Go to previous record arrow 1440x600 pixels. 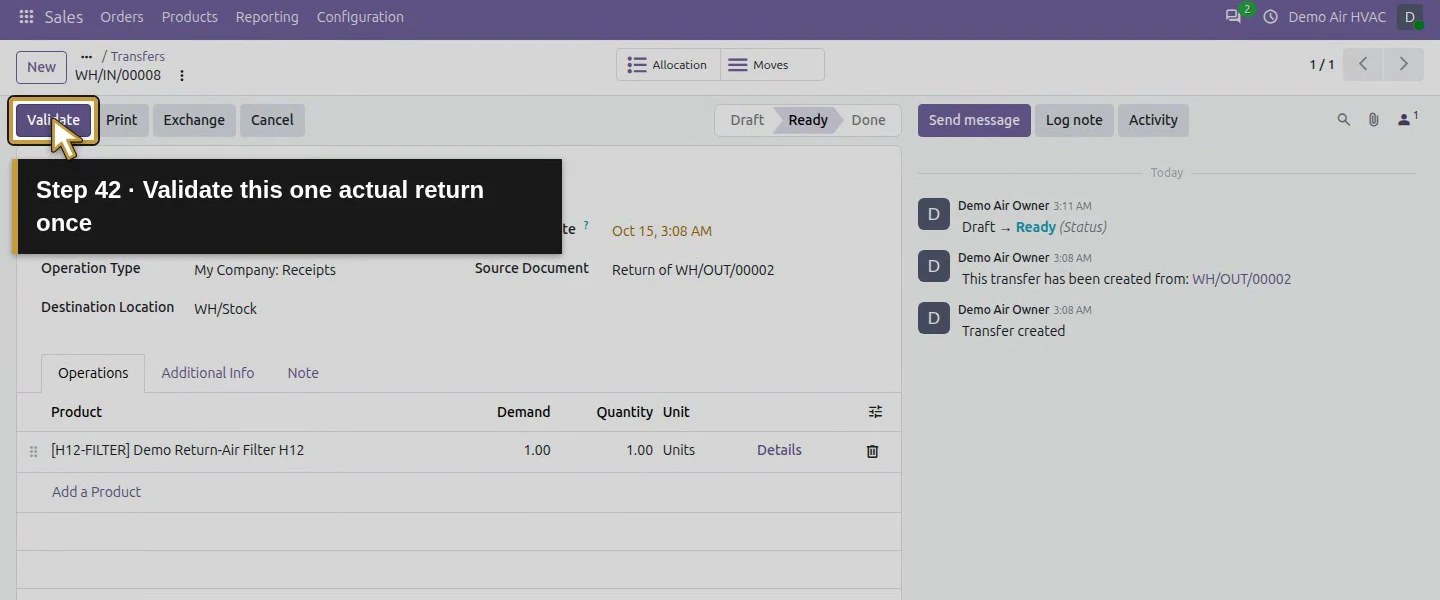click(x=1363, y=64)
